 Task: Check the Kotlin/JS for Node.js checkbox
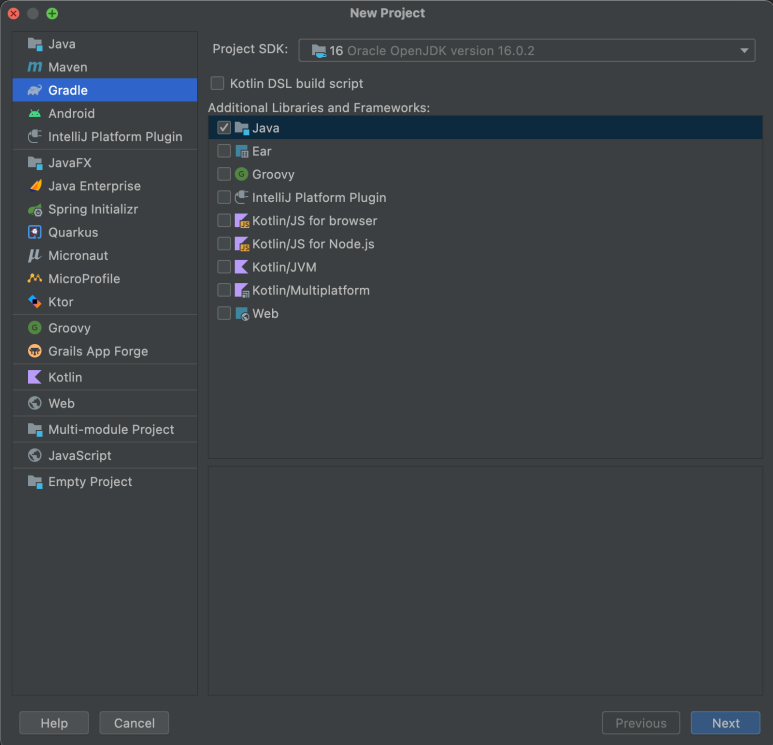pyautogui.click(x=224, y=244)
